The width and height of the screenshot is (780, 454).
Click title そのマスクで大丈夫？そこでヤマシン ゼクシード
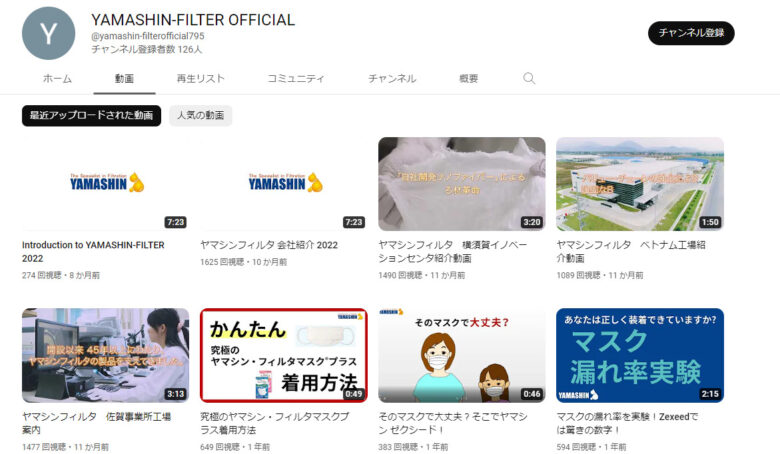click(452, 423)
